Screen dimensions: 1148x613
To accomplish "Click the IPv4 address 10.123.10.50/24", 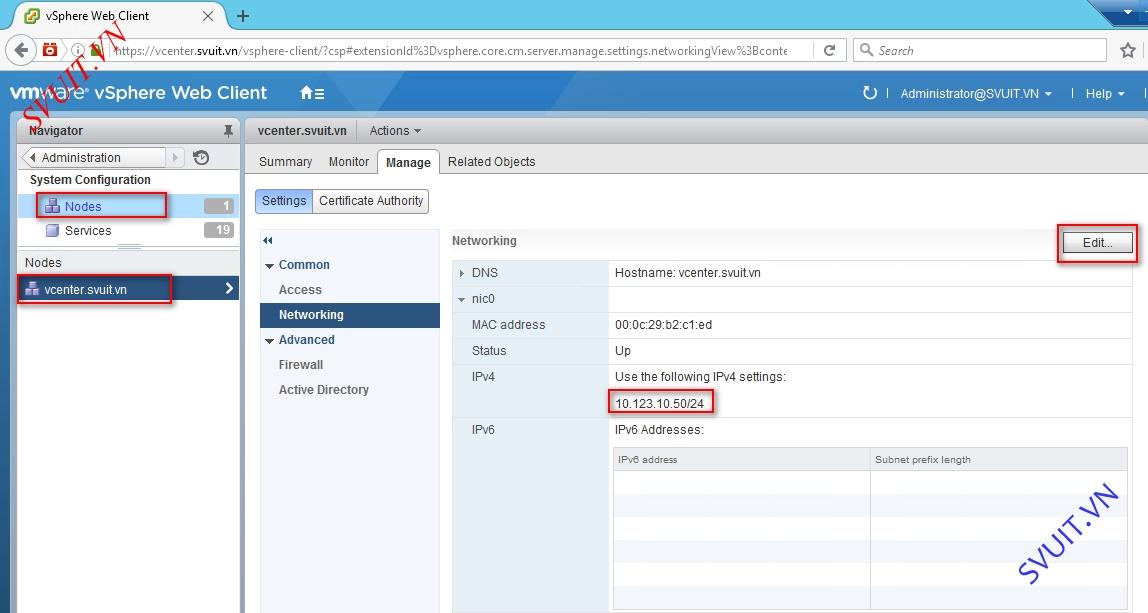I will (659, 404).
